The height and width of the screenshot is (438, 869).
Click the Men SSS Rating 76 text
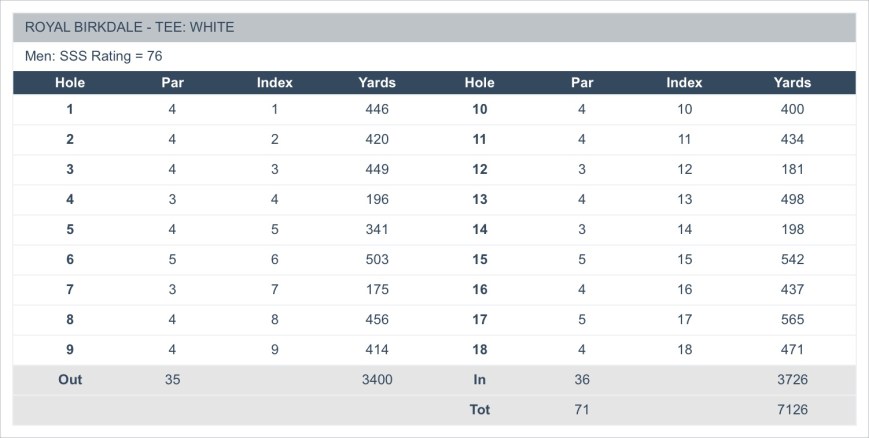pyautogui.click(x=93, y=56)
